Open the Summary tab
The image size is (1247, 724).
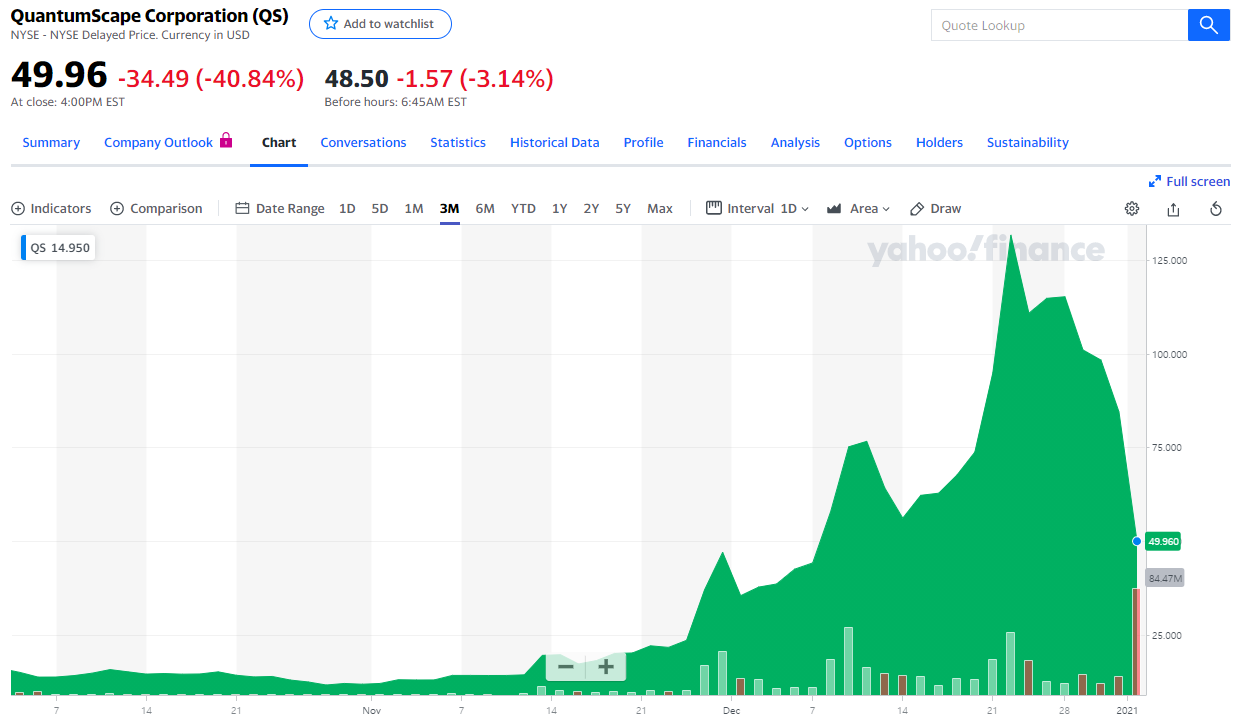(51, 143)
